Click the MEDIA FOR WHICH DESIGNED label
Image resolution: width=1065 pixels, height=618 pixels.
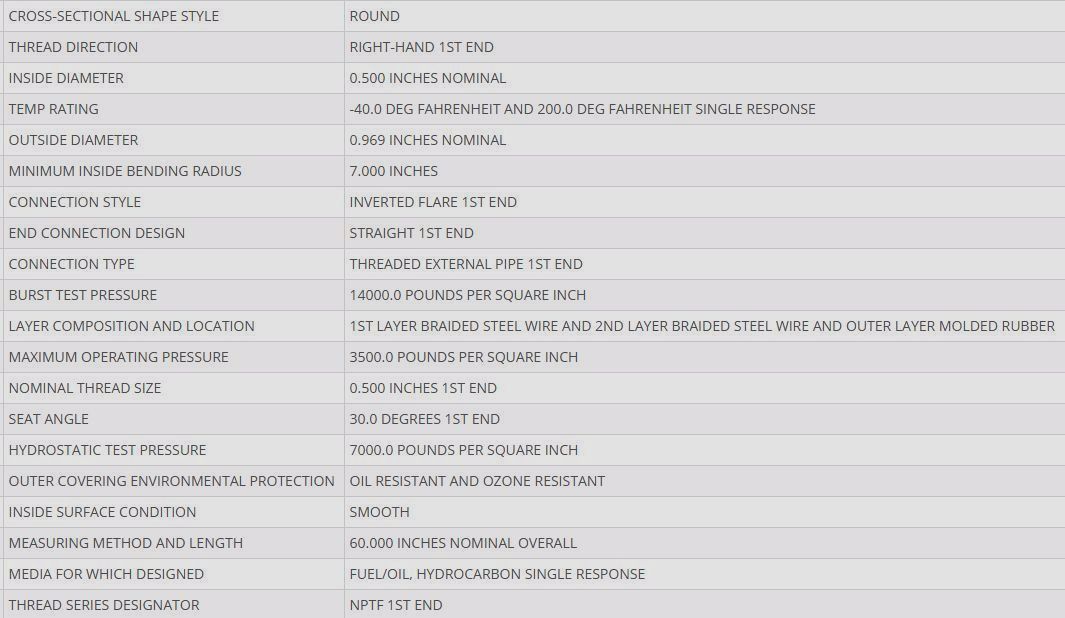pyautogui.click(x=106, y=574)
